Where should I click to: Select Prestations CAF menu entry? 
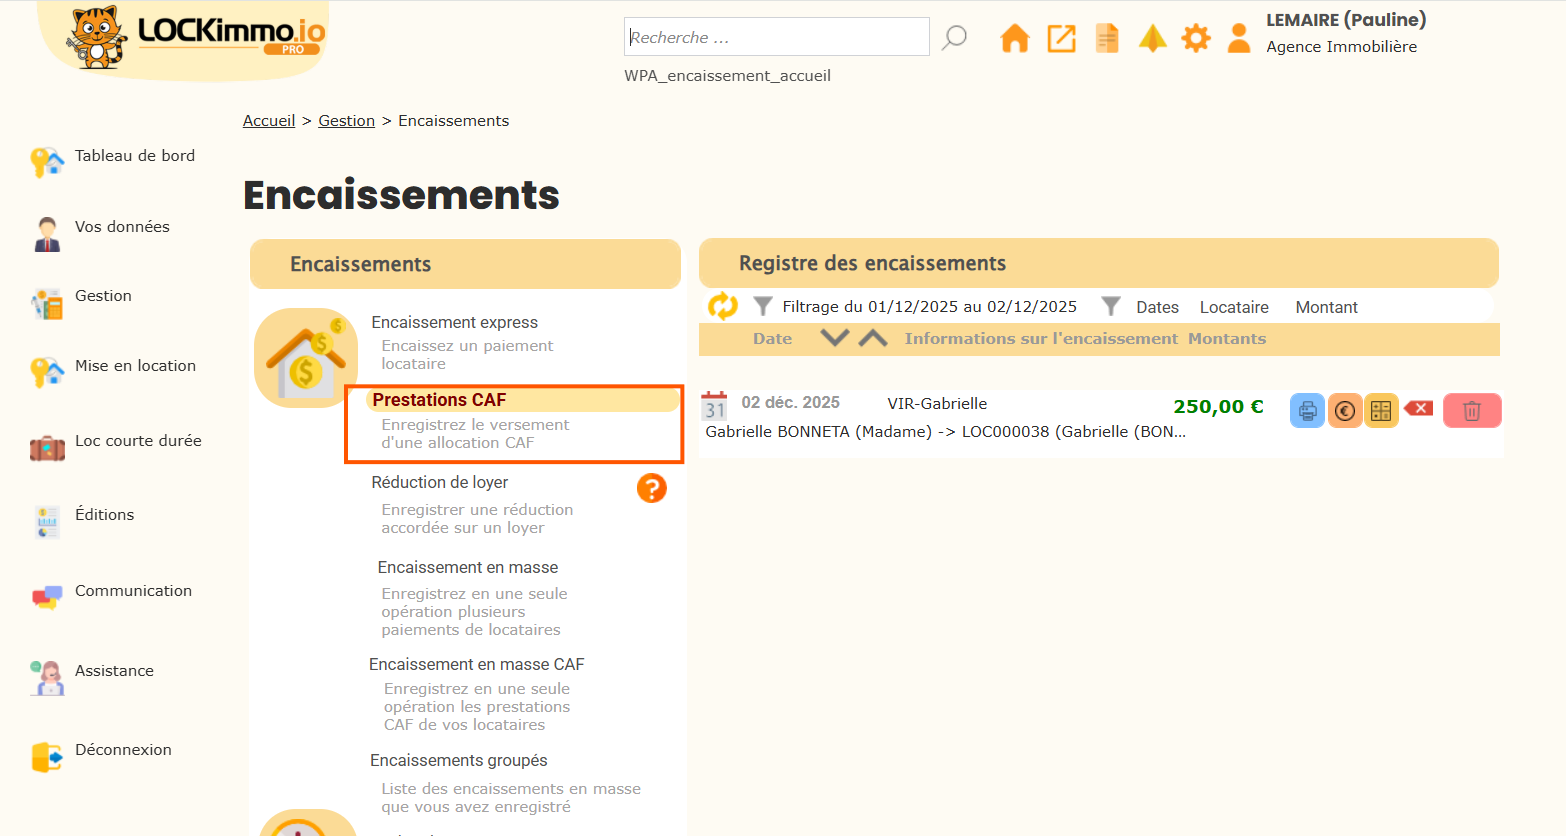tap(439, 400)
